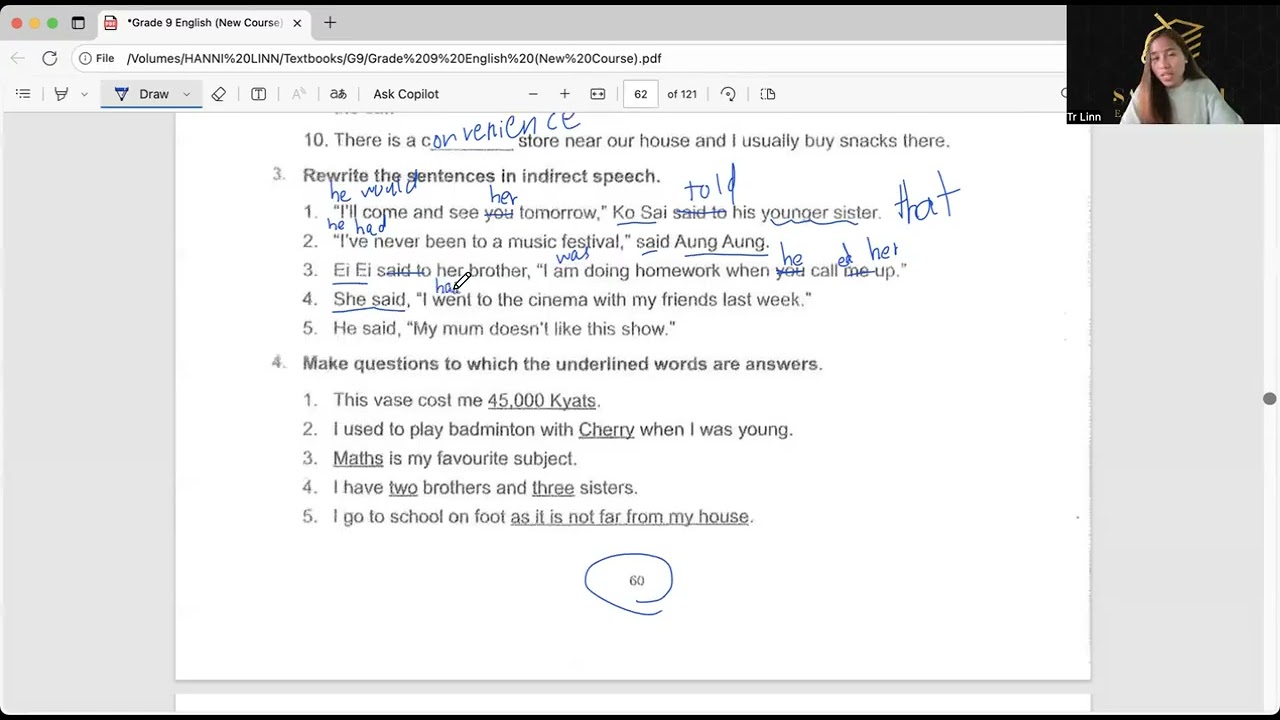Click the Read aloud icon

pyautogui.click(x=298, y=94)
